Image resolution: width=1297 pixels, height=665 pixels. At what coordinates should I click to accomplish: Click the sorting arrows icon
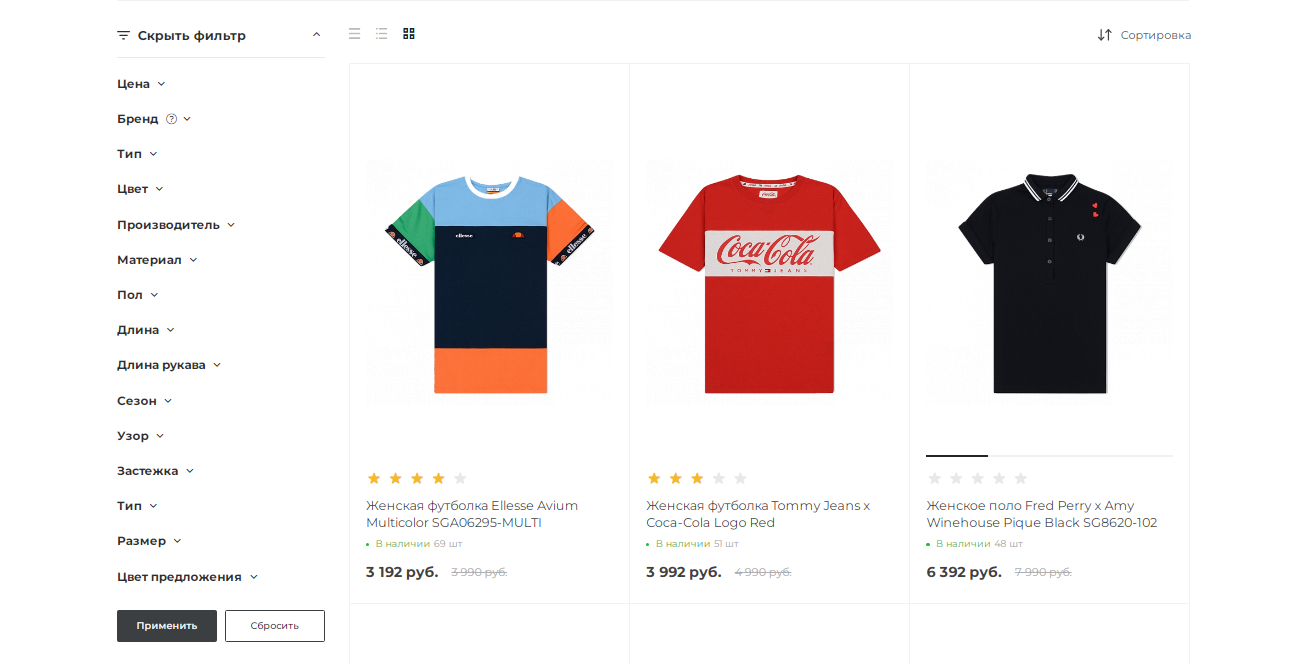pos(1104,35)
